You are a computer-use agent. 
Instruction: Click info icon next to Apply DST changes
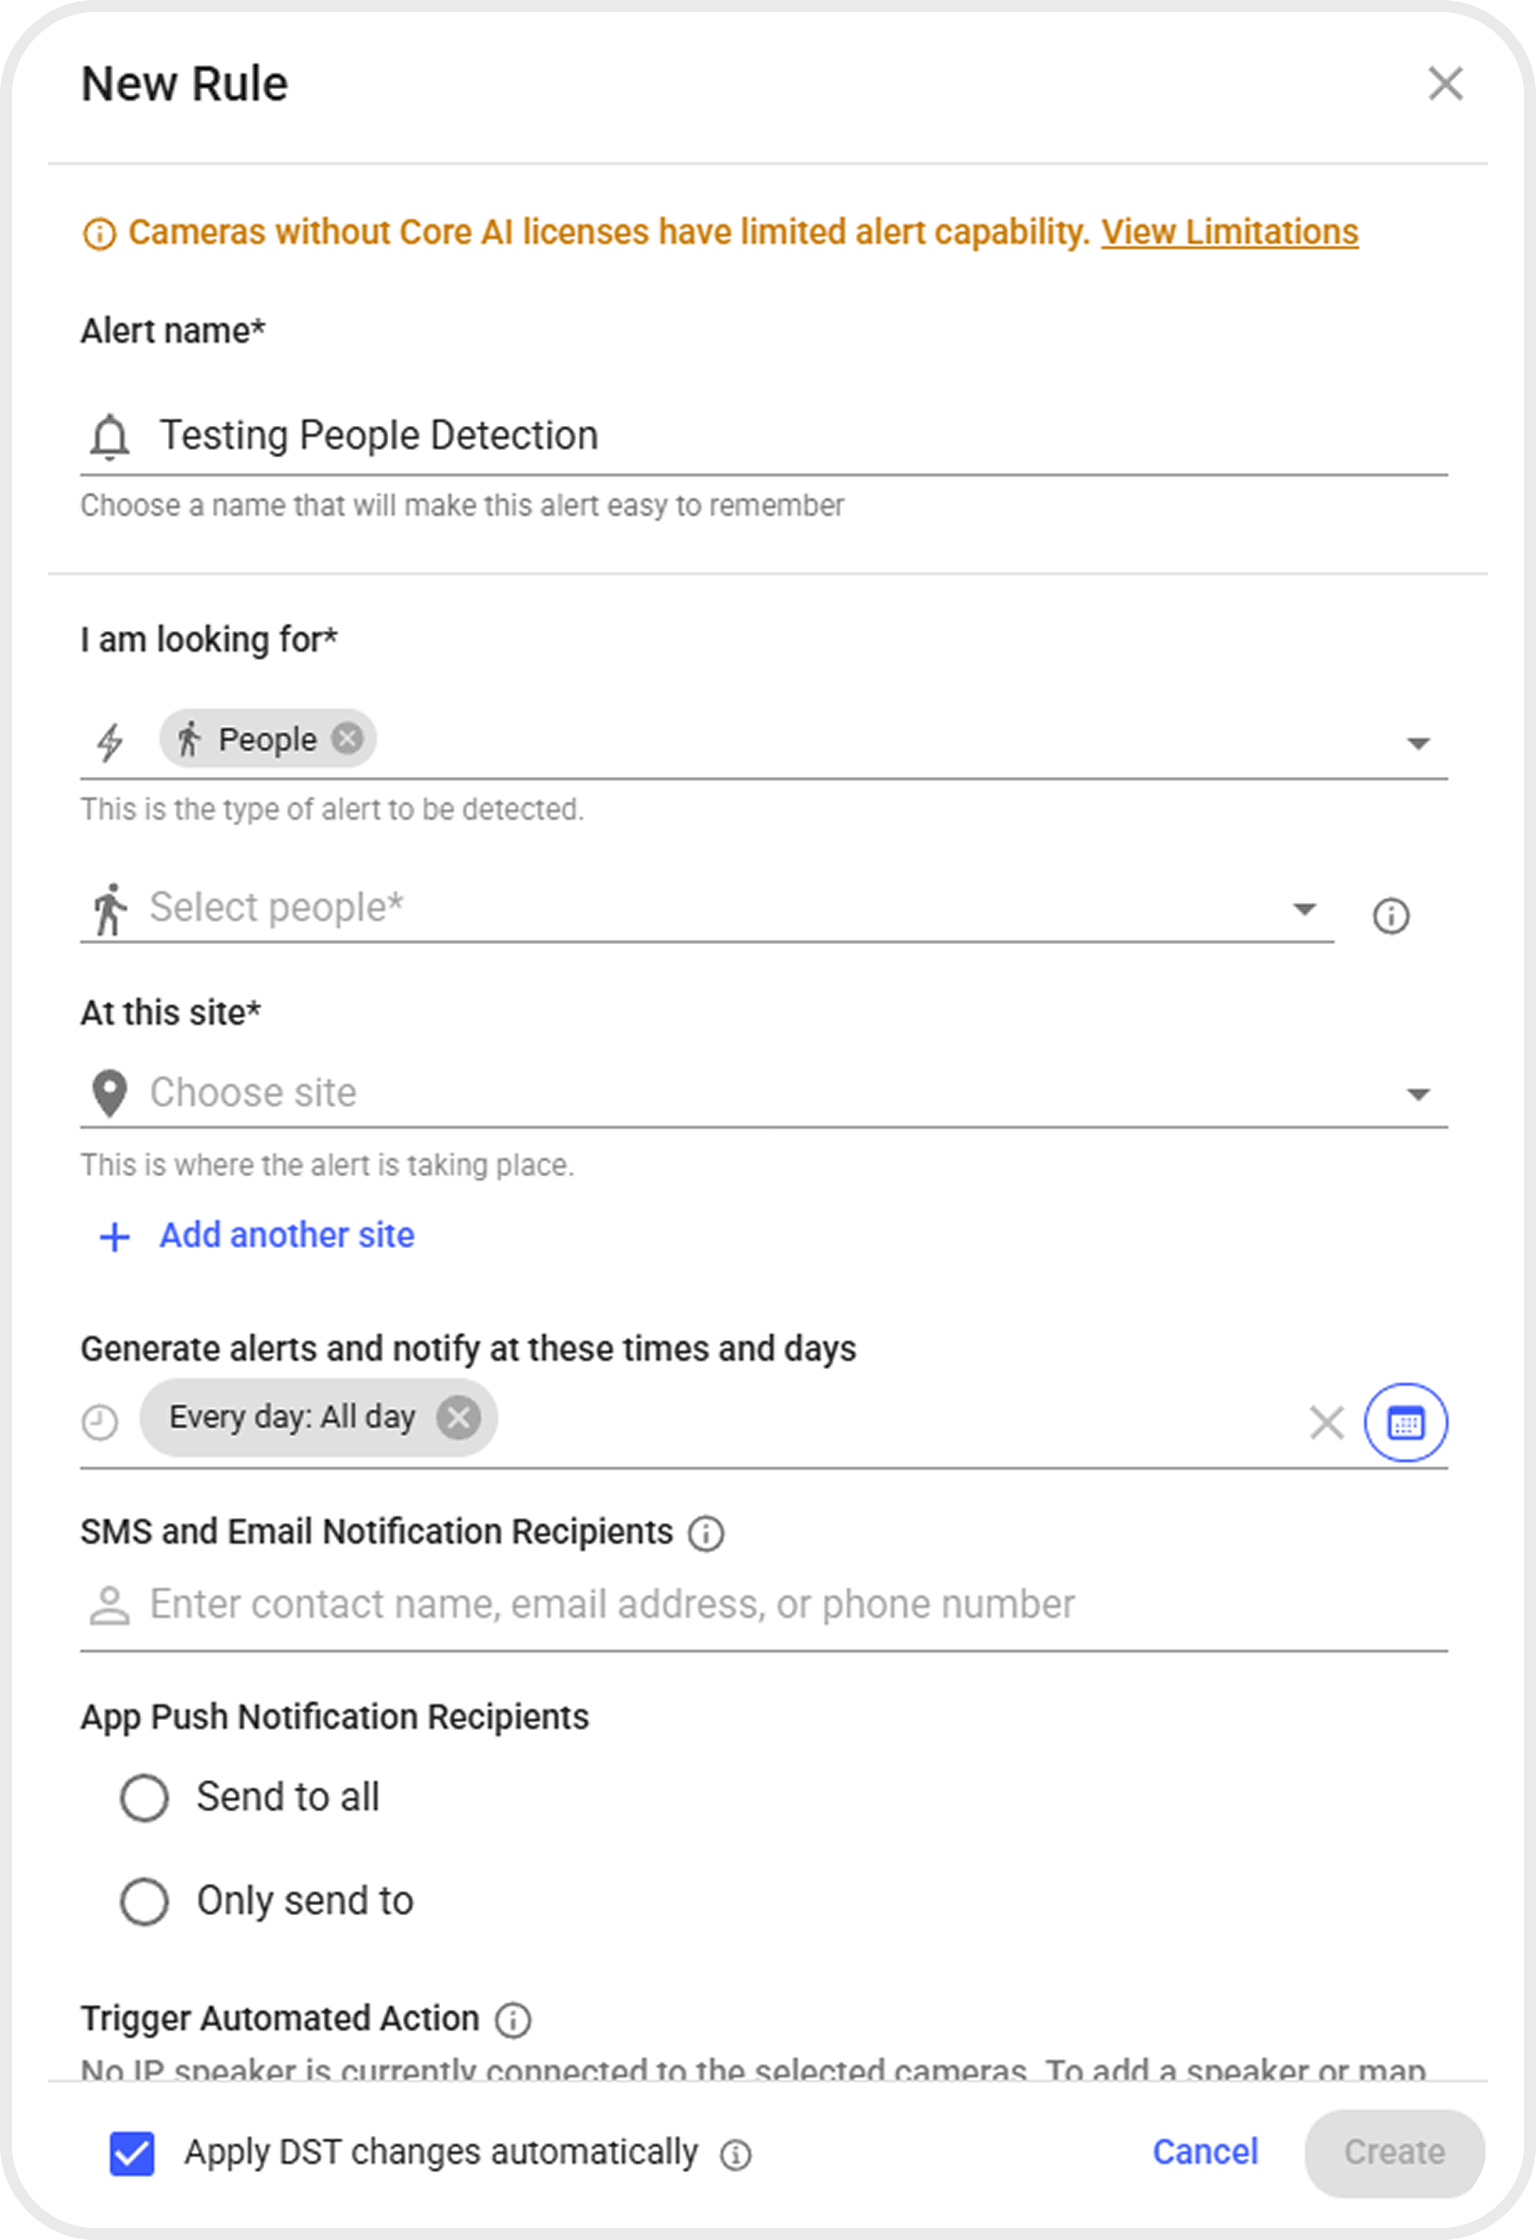pos(736,2156)
